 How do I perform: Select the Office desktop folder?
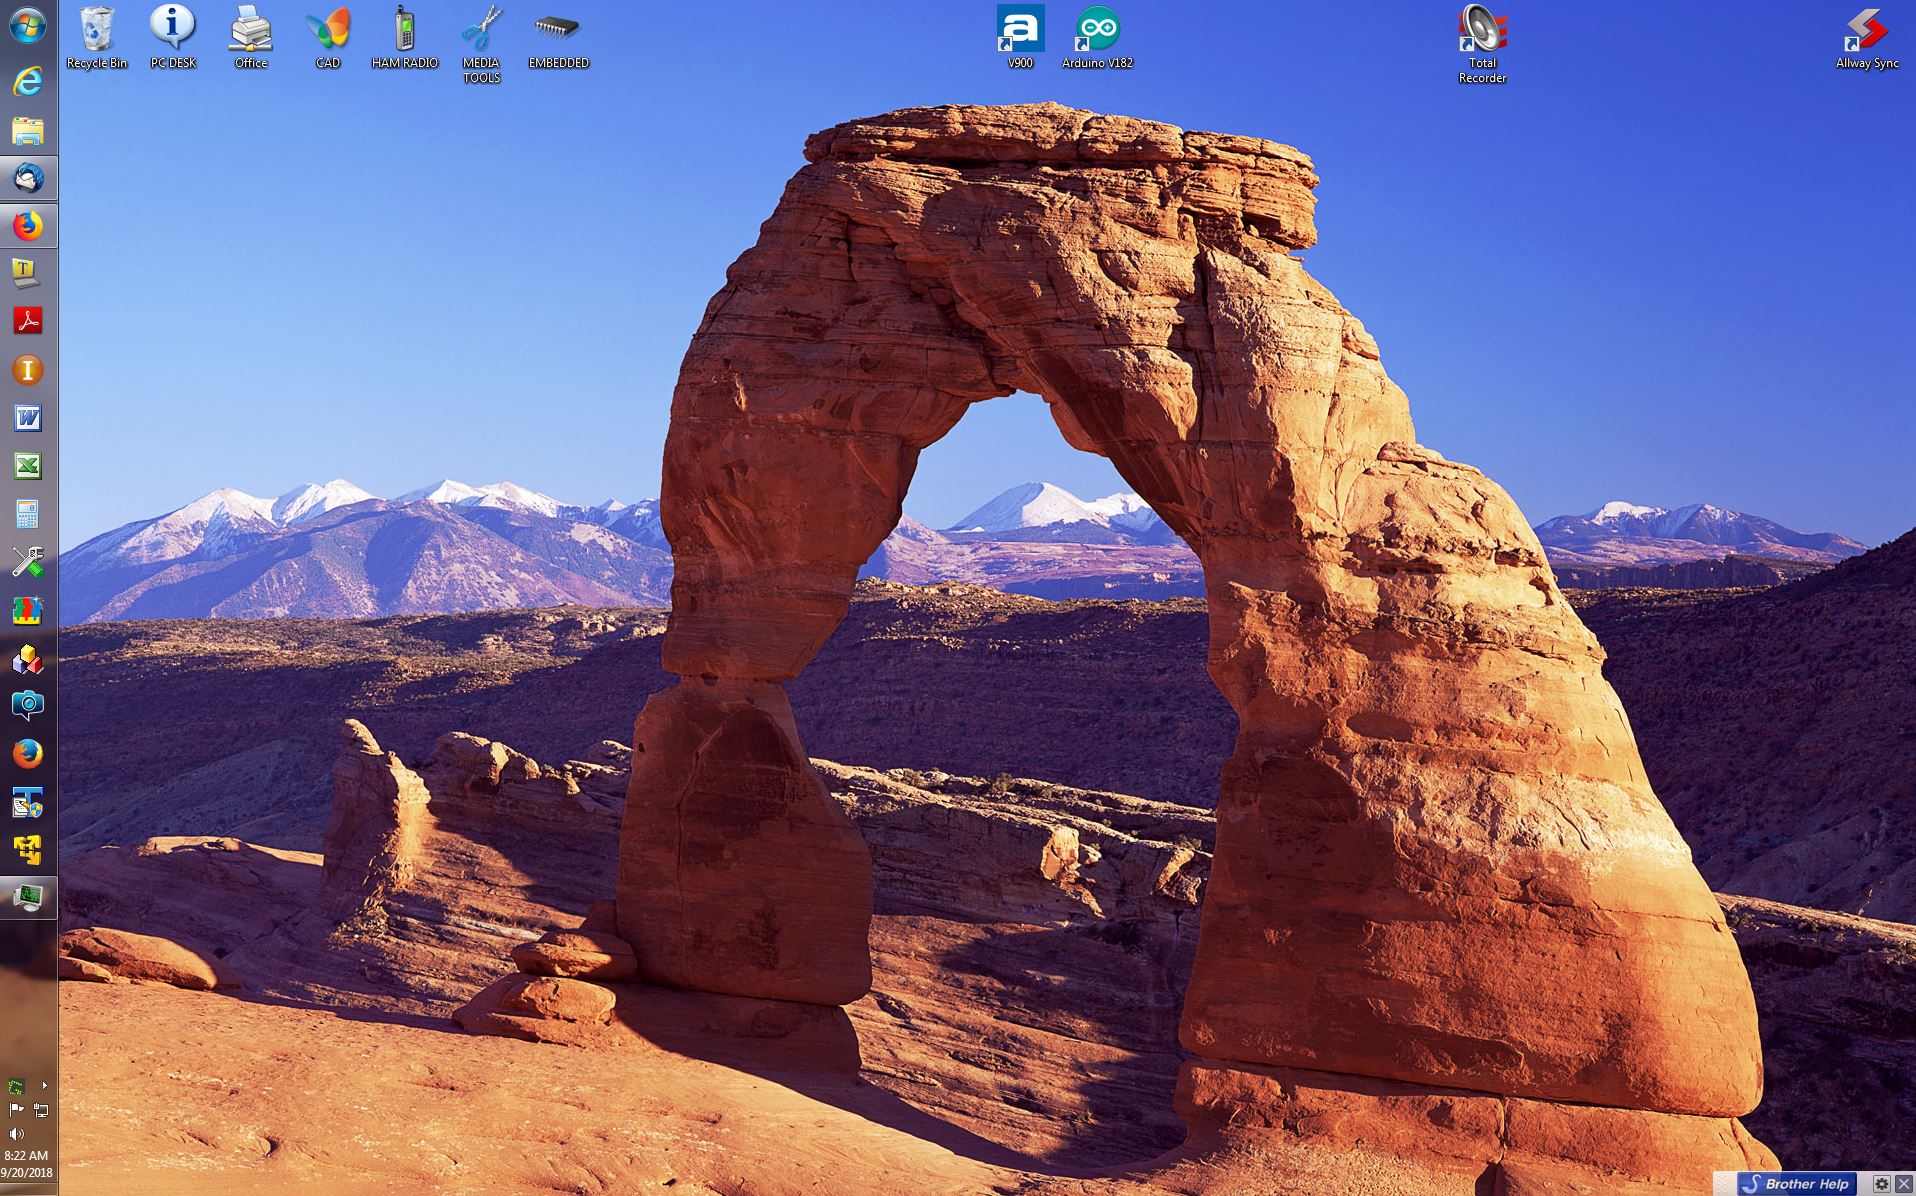pyautogui.click(x=251, y=38)
